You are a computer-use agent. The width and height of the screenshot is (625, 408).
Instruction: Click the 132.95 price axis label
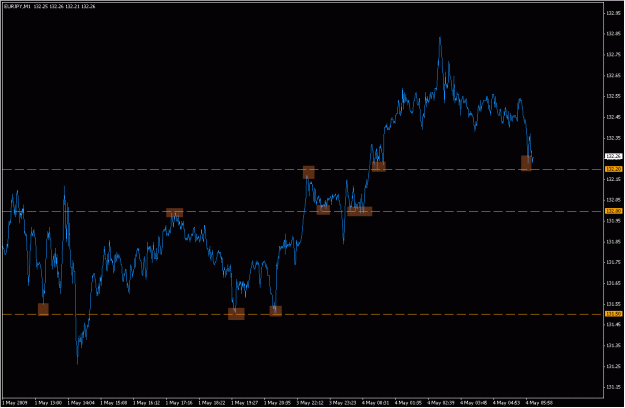point(613,13)
